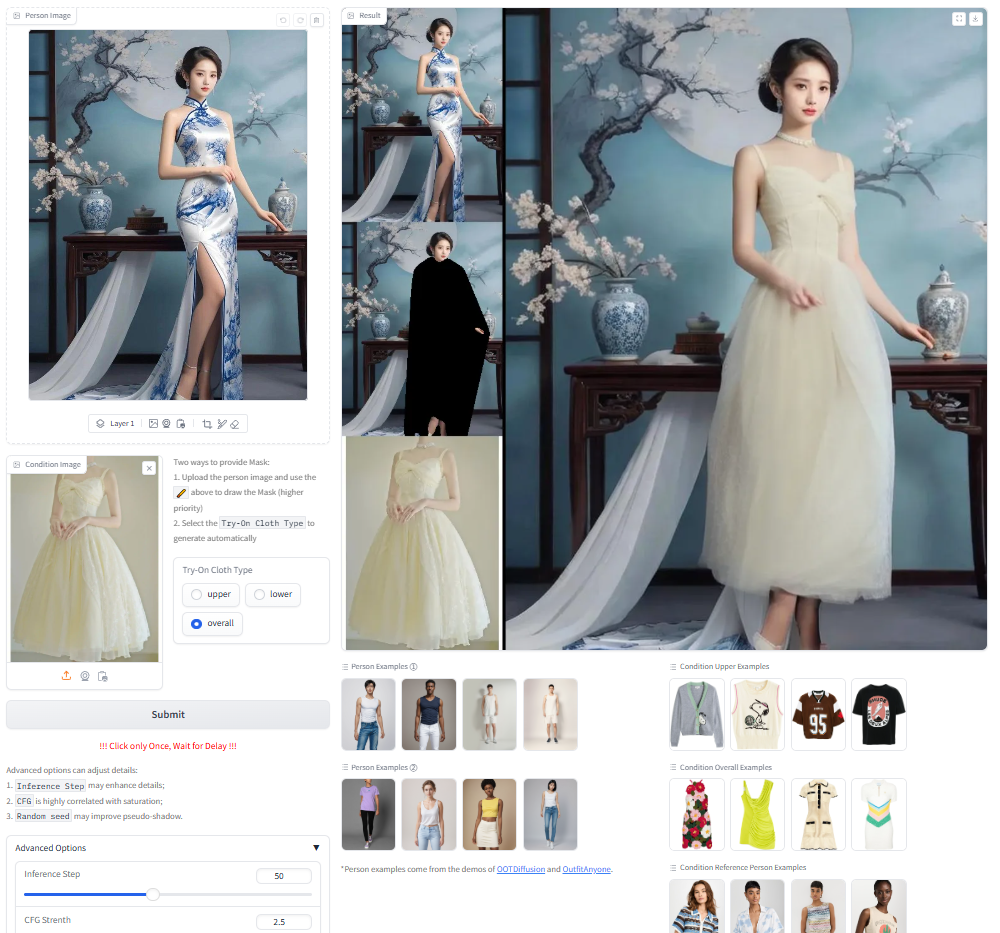Click the upload icon under Condition Image
The image size is (1000, 933).
[66, 676]
